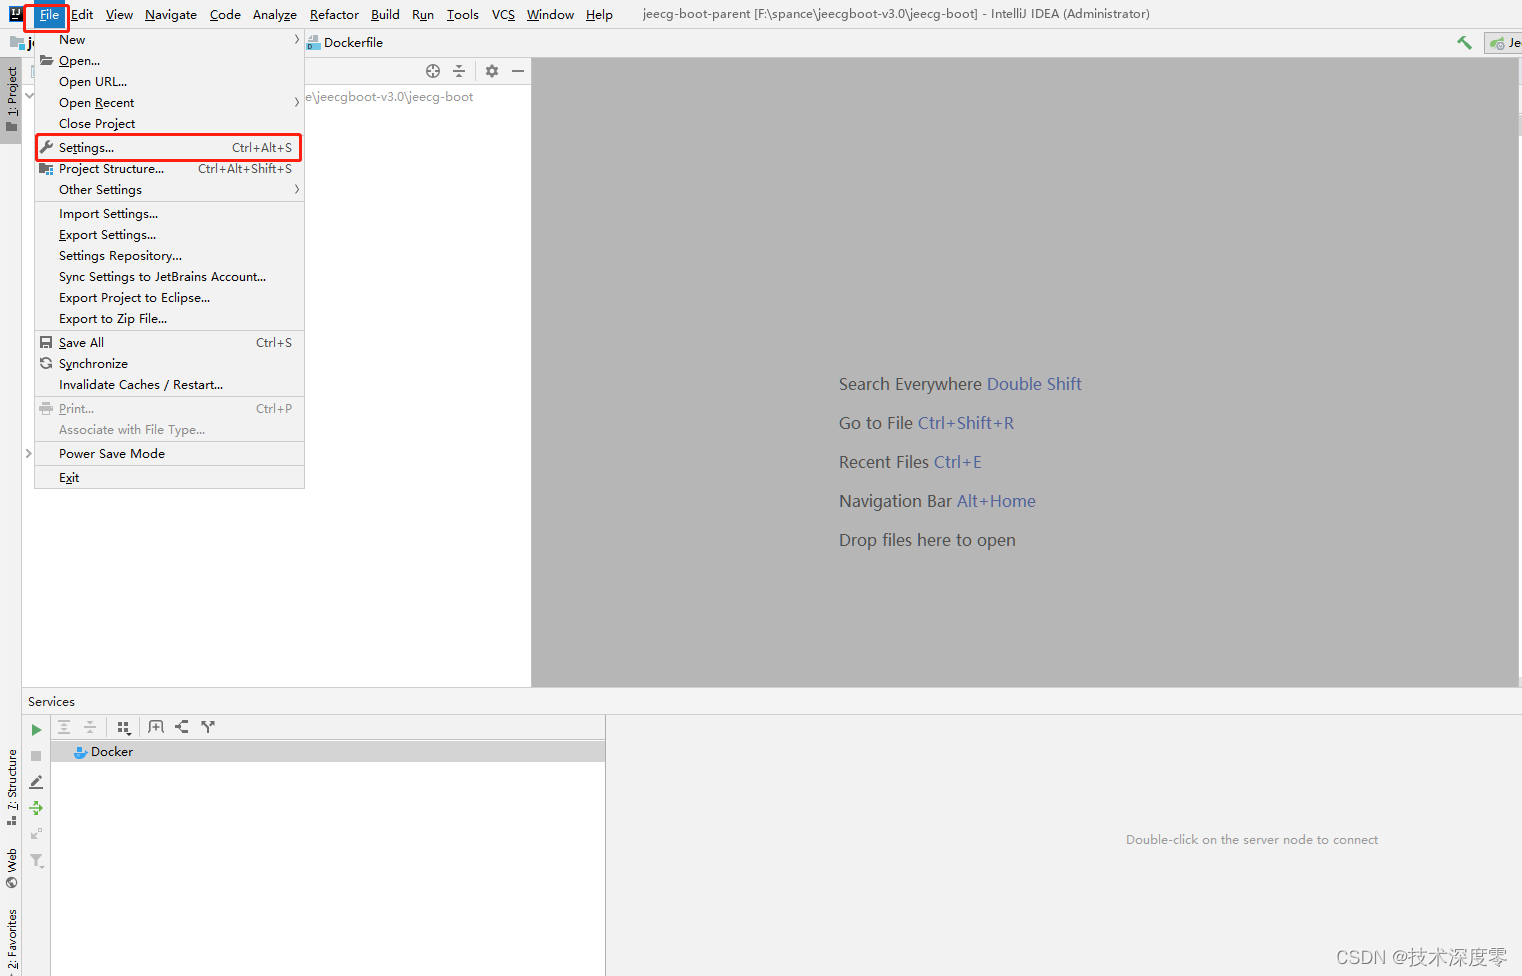The width and height of the screenshot is (1522, 976).
Task: Open the Help menu
Action: pyautogui.click(x=599, y=15)
